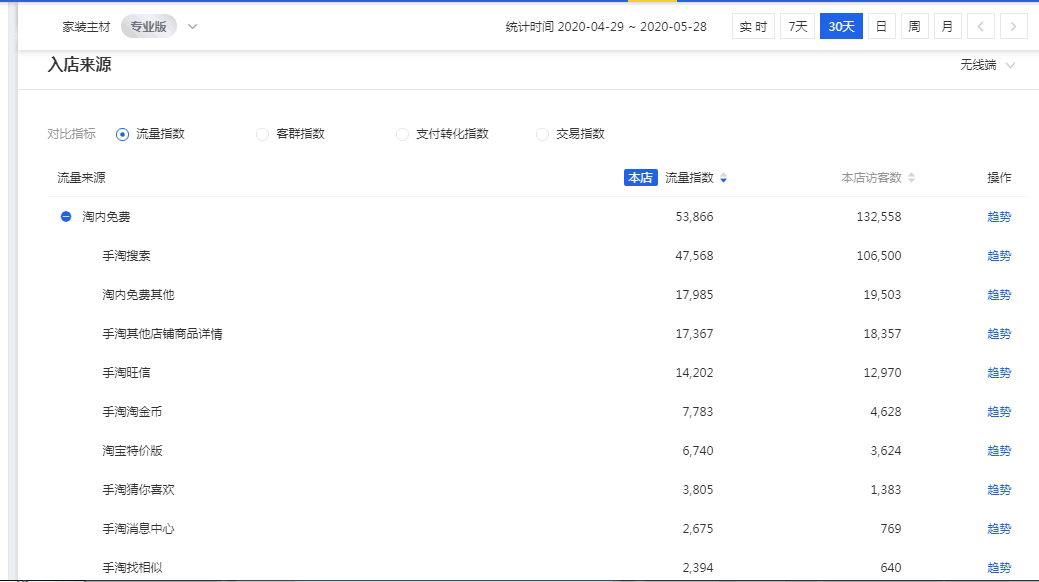This screenshot has height=582, width=1039.
Task: Choose the 日 time granularity
Action: (x=881, y=27)
